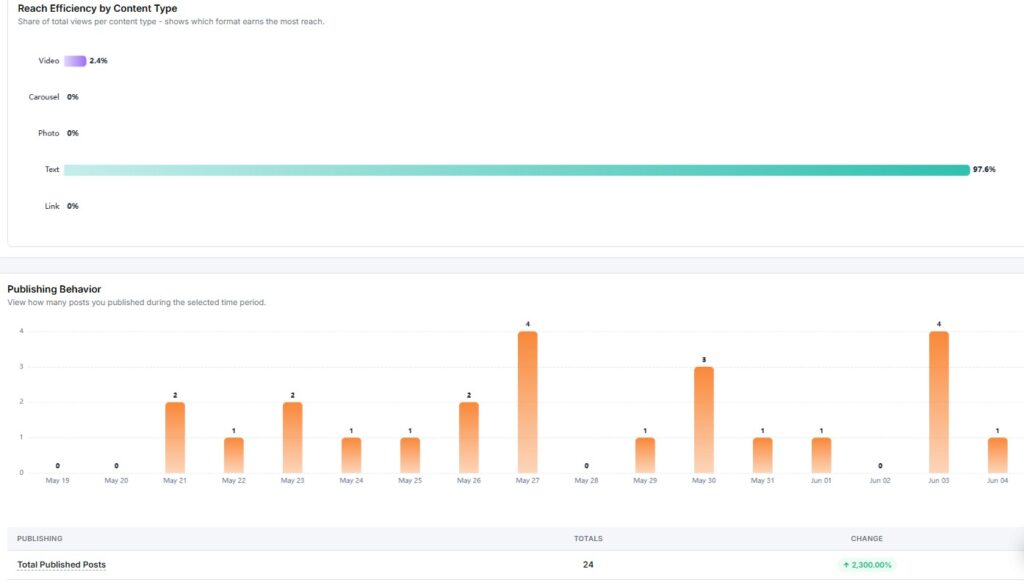Click the May 23 orange bar

click(x=293, y=437)
